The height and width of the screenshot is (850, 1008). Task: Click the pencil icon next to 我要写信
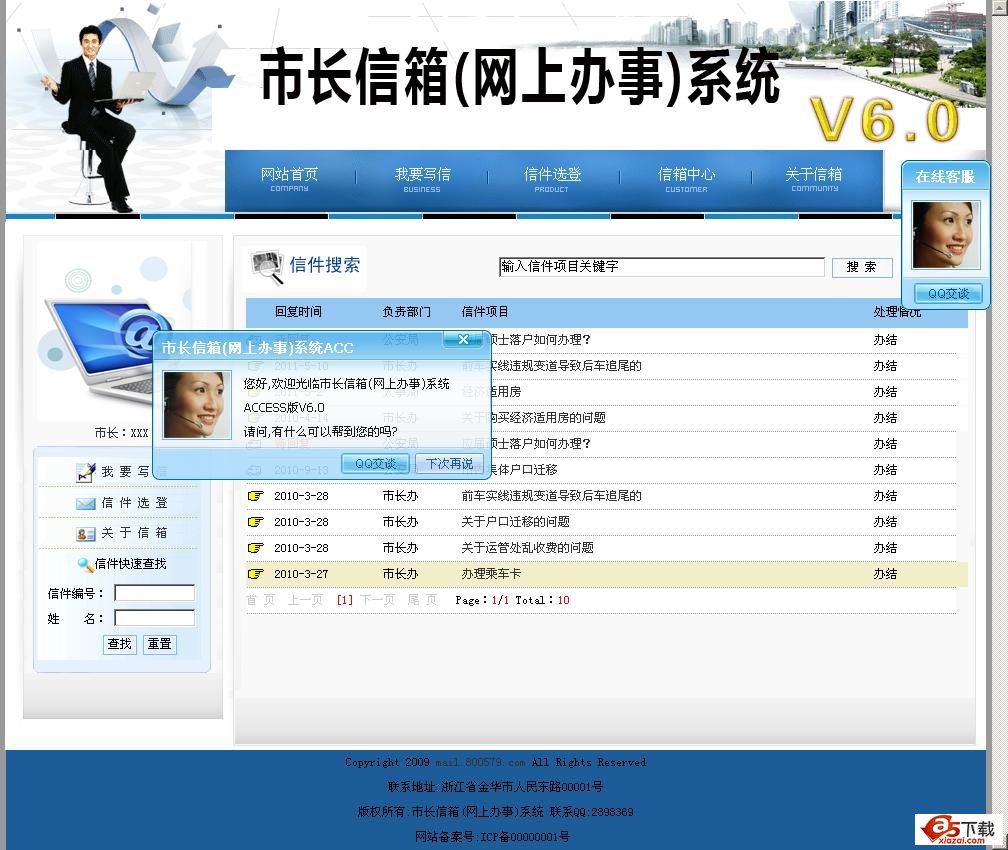(86, 472)
